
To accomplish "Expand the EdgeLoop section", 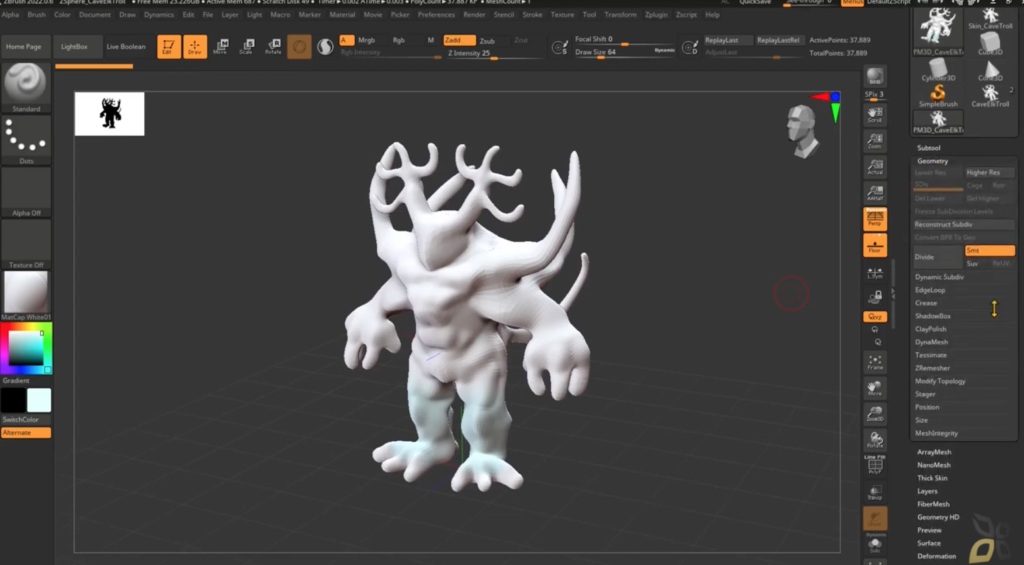I will (x=930, y=290).
